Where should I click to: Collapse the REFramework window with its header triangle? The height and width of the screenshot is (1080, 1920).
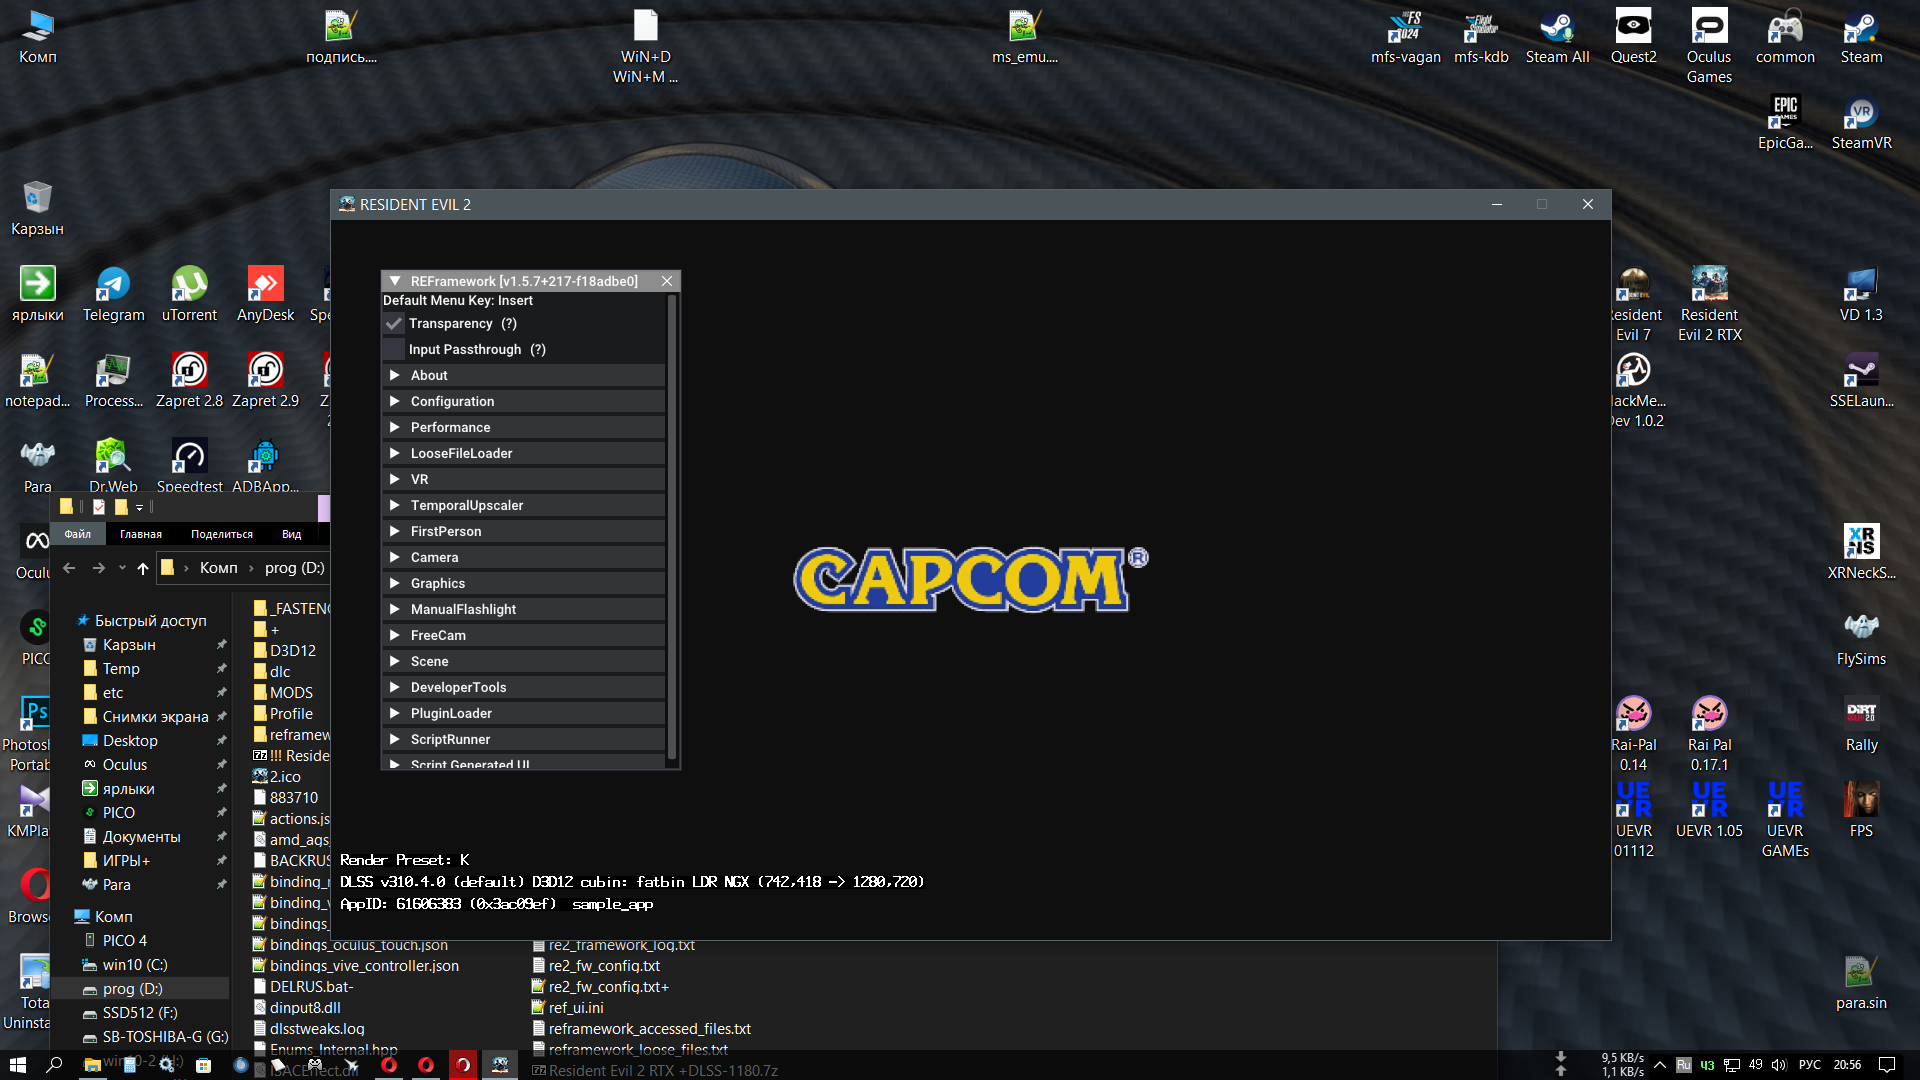coord(395,281)
